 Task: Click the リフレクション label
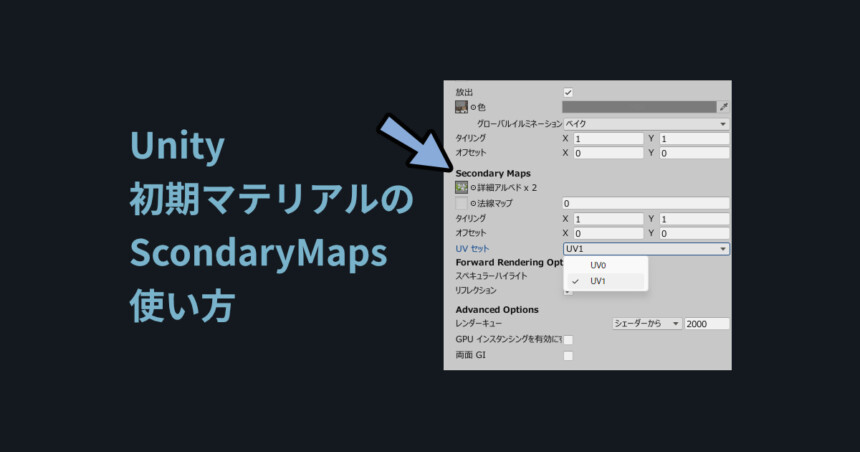tap(476, 290)
